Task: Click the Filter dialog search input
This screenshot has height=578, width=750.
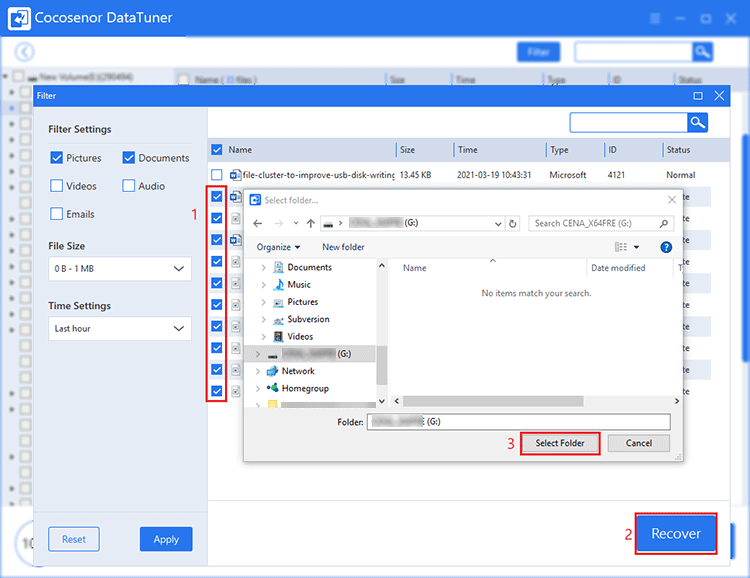Action: pyautogui.click(x=629, y=123)
